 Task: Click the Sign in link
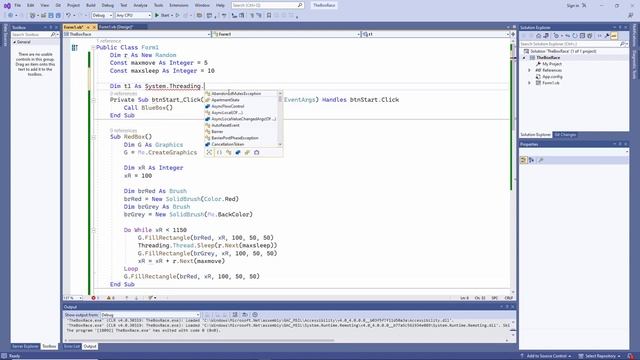click(x=573, y=5)
